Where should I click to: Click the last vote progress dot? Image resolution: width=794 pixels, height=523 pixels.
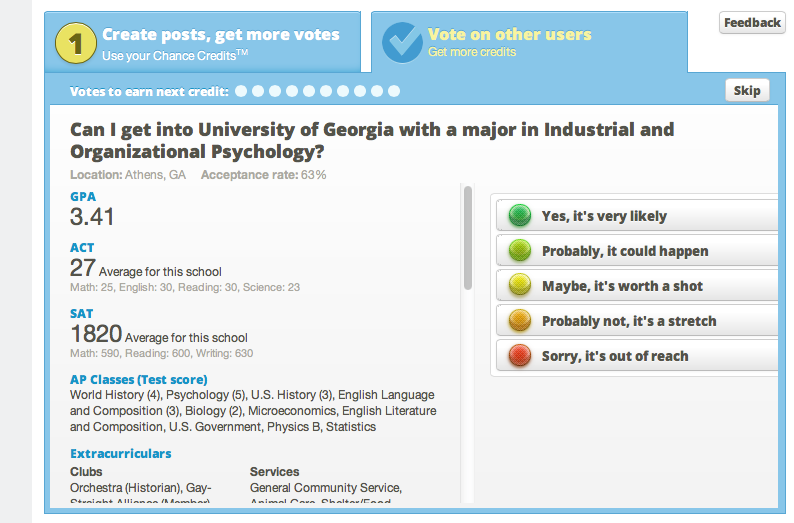[394, 91]
